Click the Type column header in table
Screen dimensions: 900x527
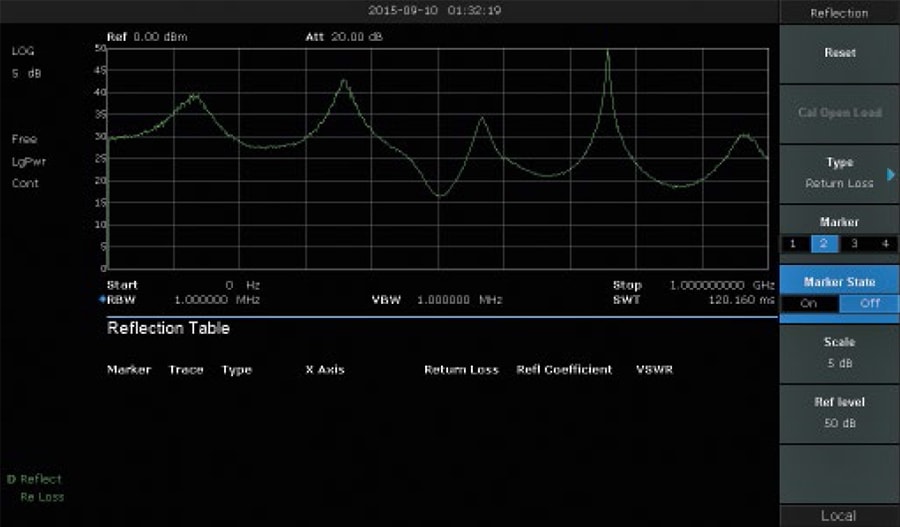coord(236,370)
